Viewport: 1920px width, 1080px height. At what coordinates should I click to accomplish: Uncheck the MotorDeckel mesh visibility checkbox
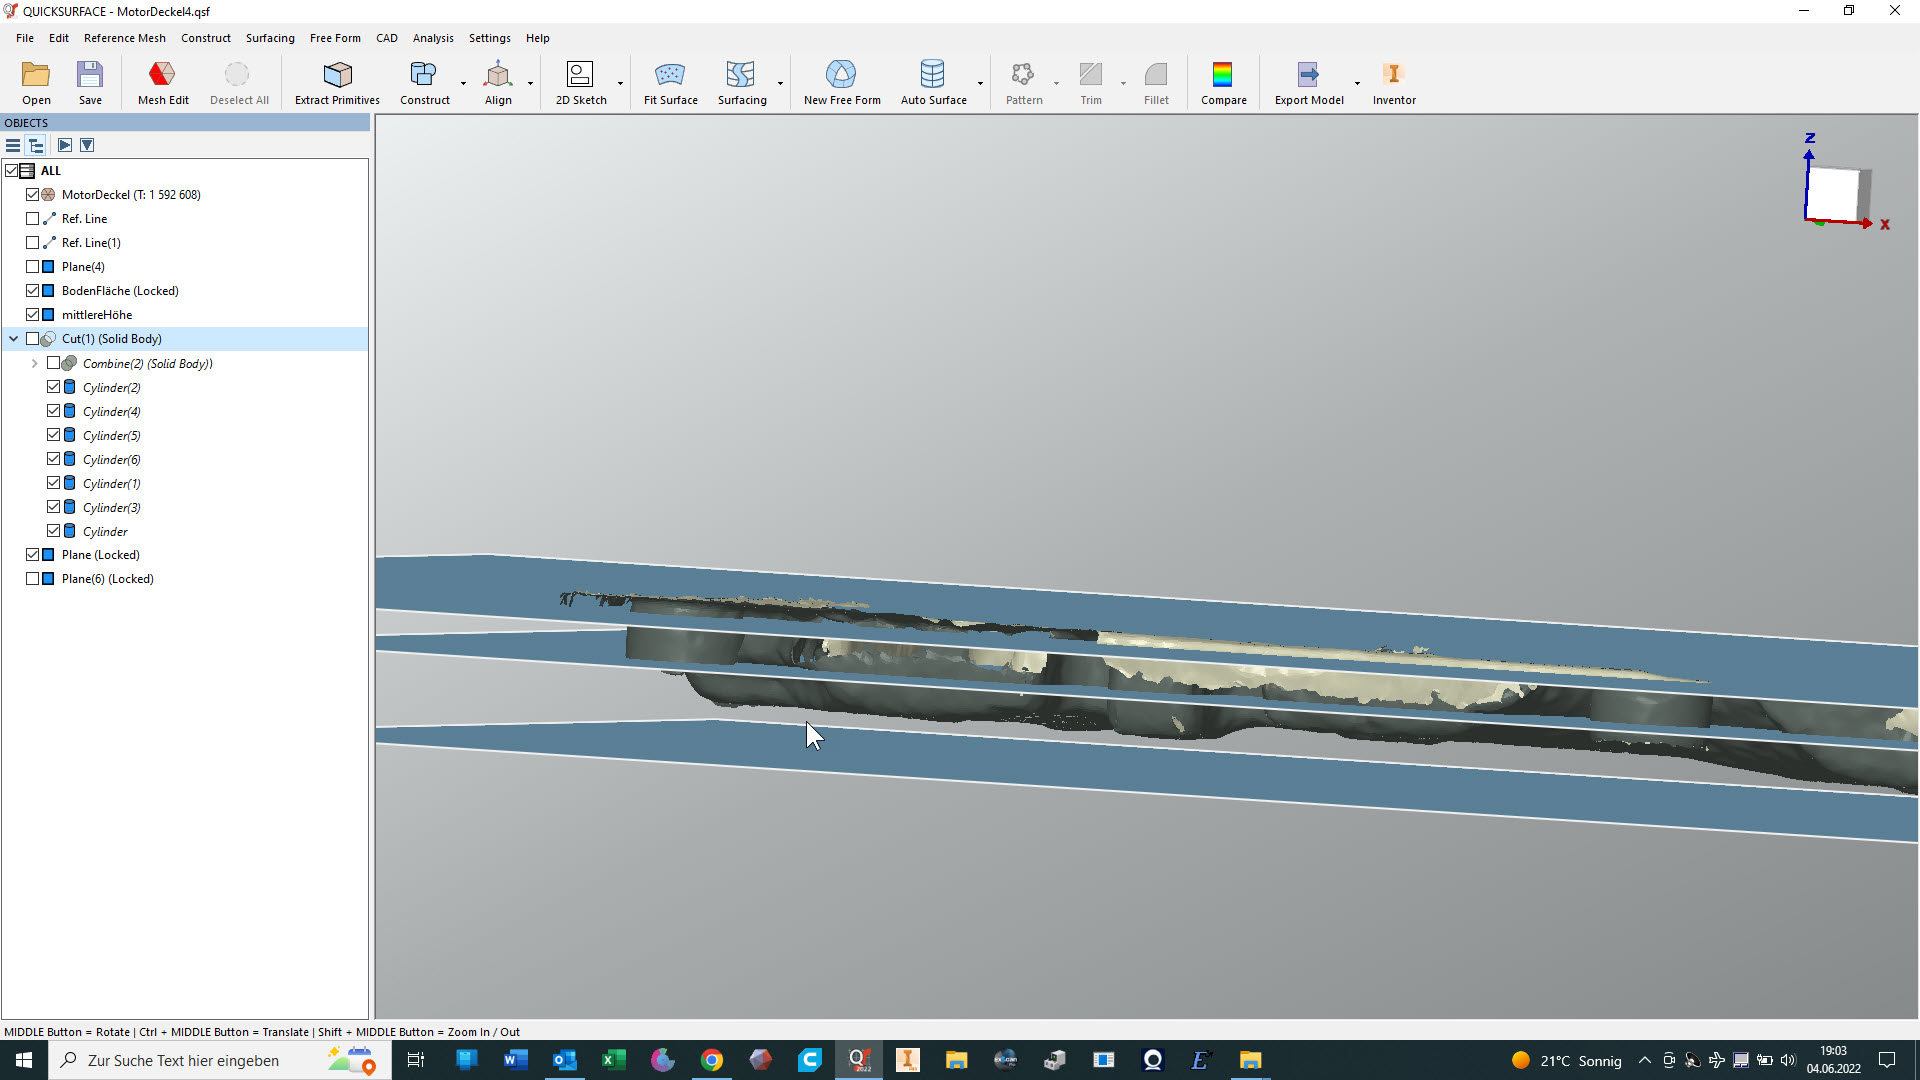[33, 195]
